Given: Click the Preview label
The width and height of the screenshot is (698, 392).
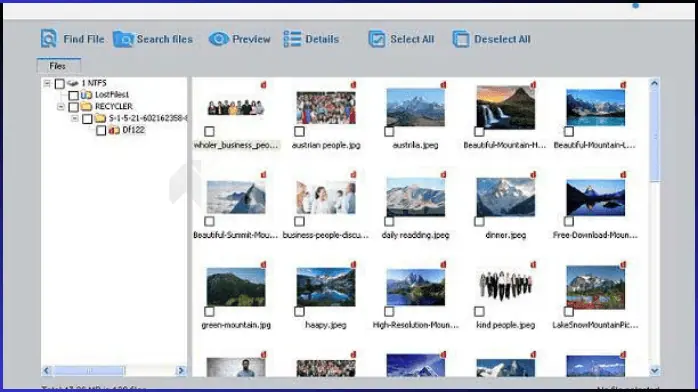Looking at the screenshot, I should pyautogui.click(x=251, y=39).
